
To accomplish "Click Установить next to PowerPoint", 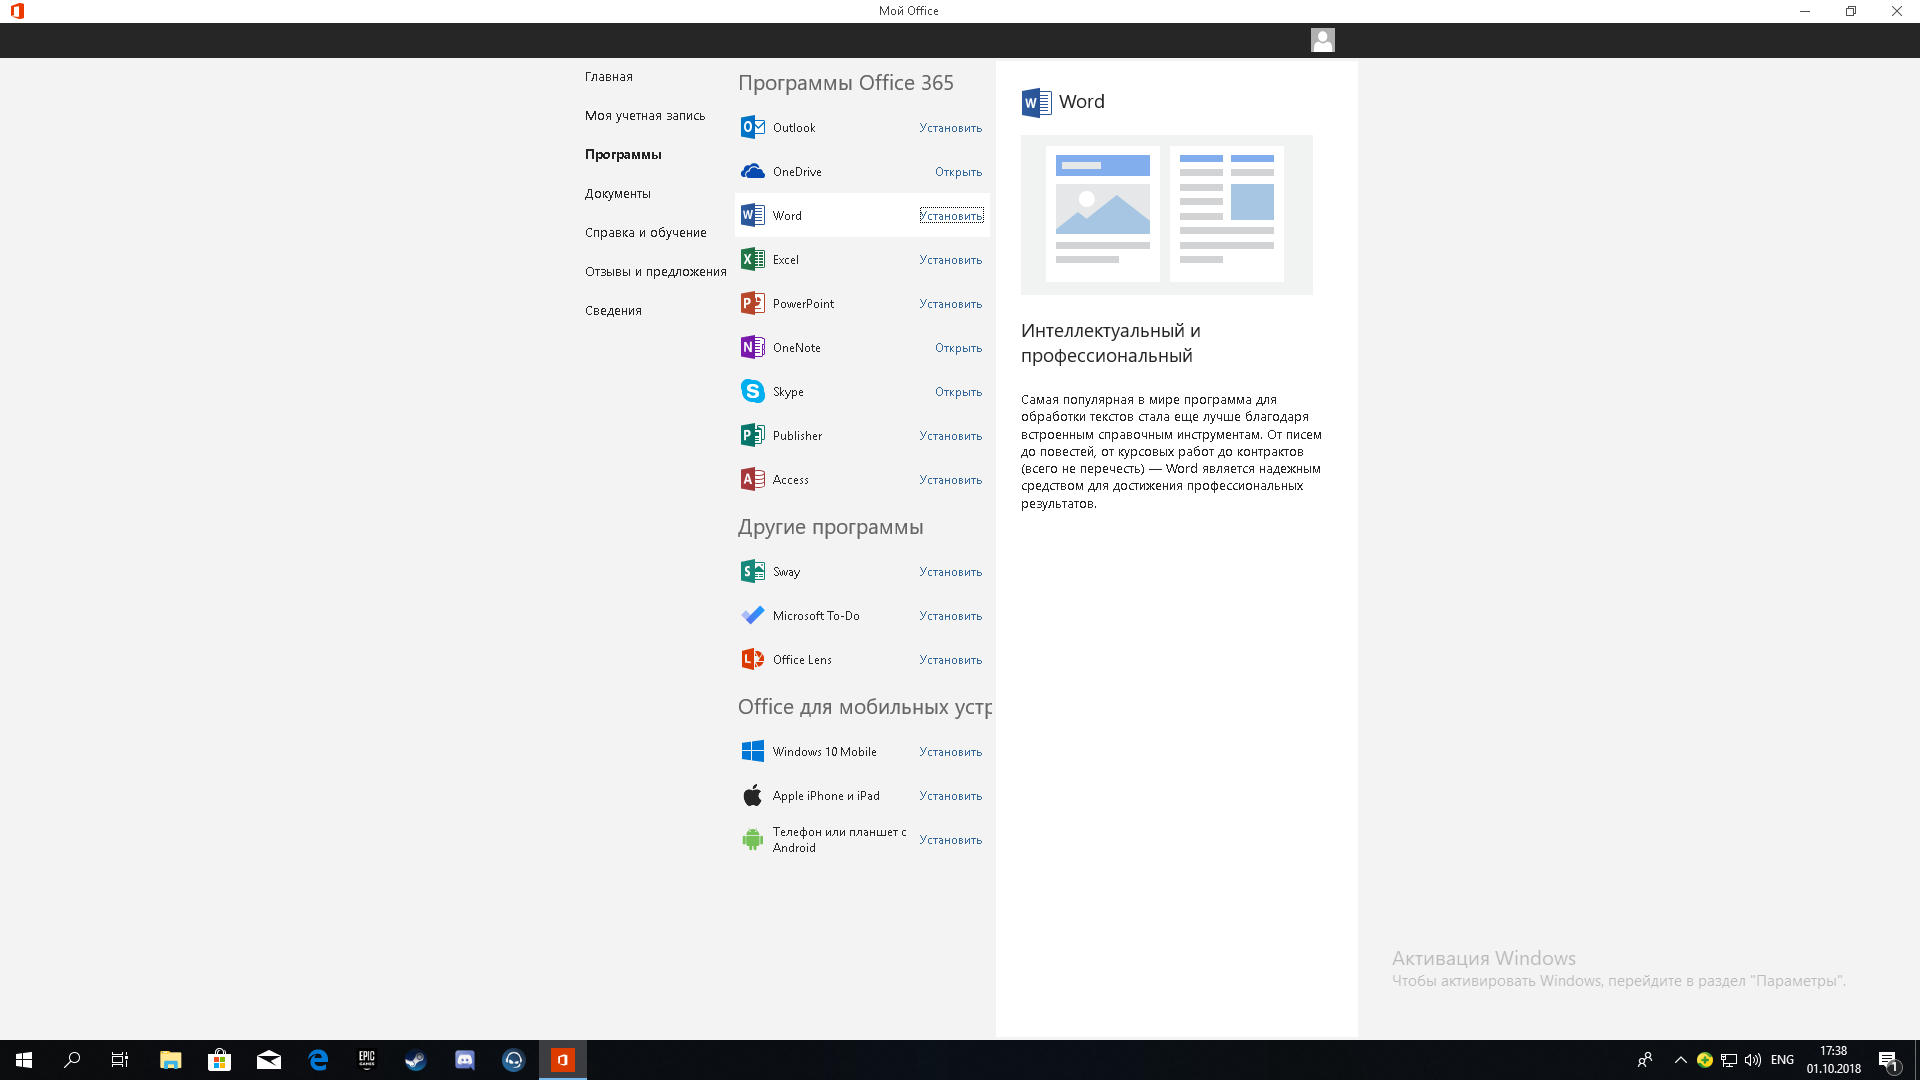I will 951,304.
